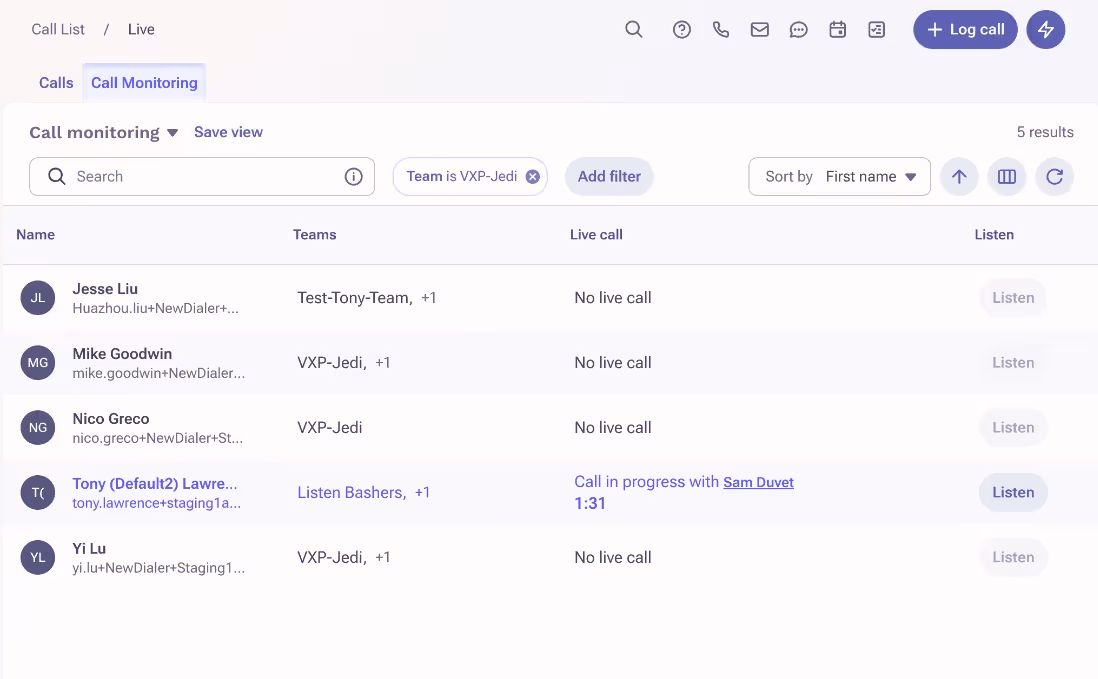Click the 5 results count
1098x679 pixels.
point(1045,132)
